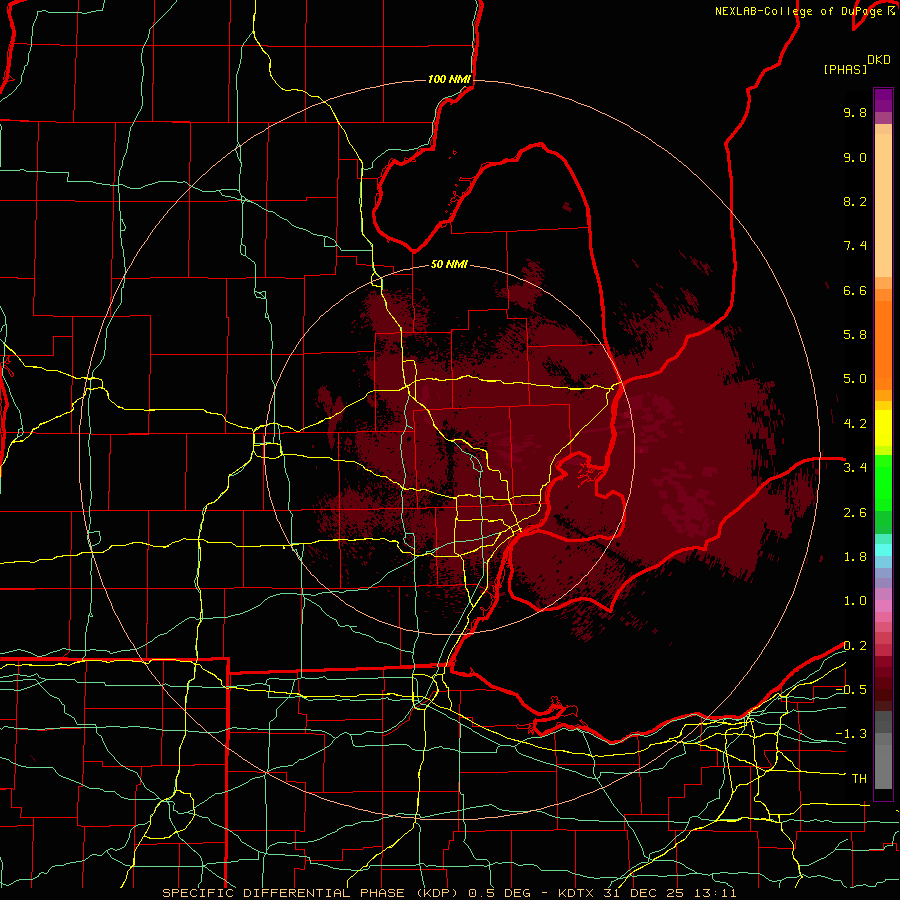
Task: Select the 2.6 scale value
Action: pyautogui.click(x=855, y=513)
